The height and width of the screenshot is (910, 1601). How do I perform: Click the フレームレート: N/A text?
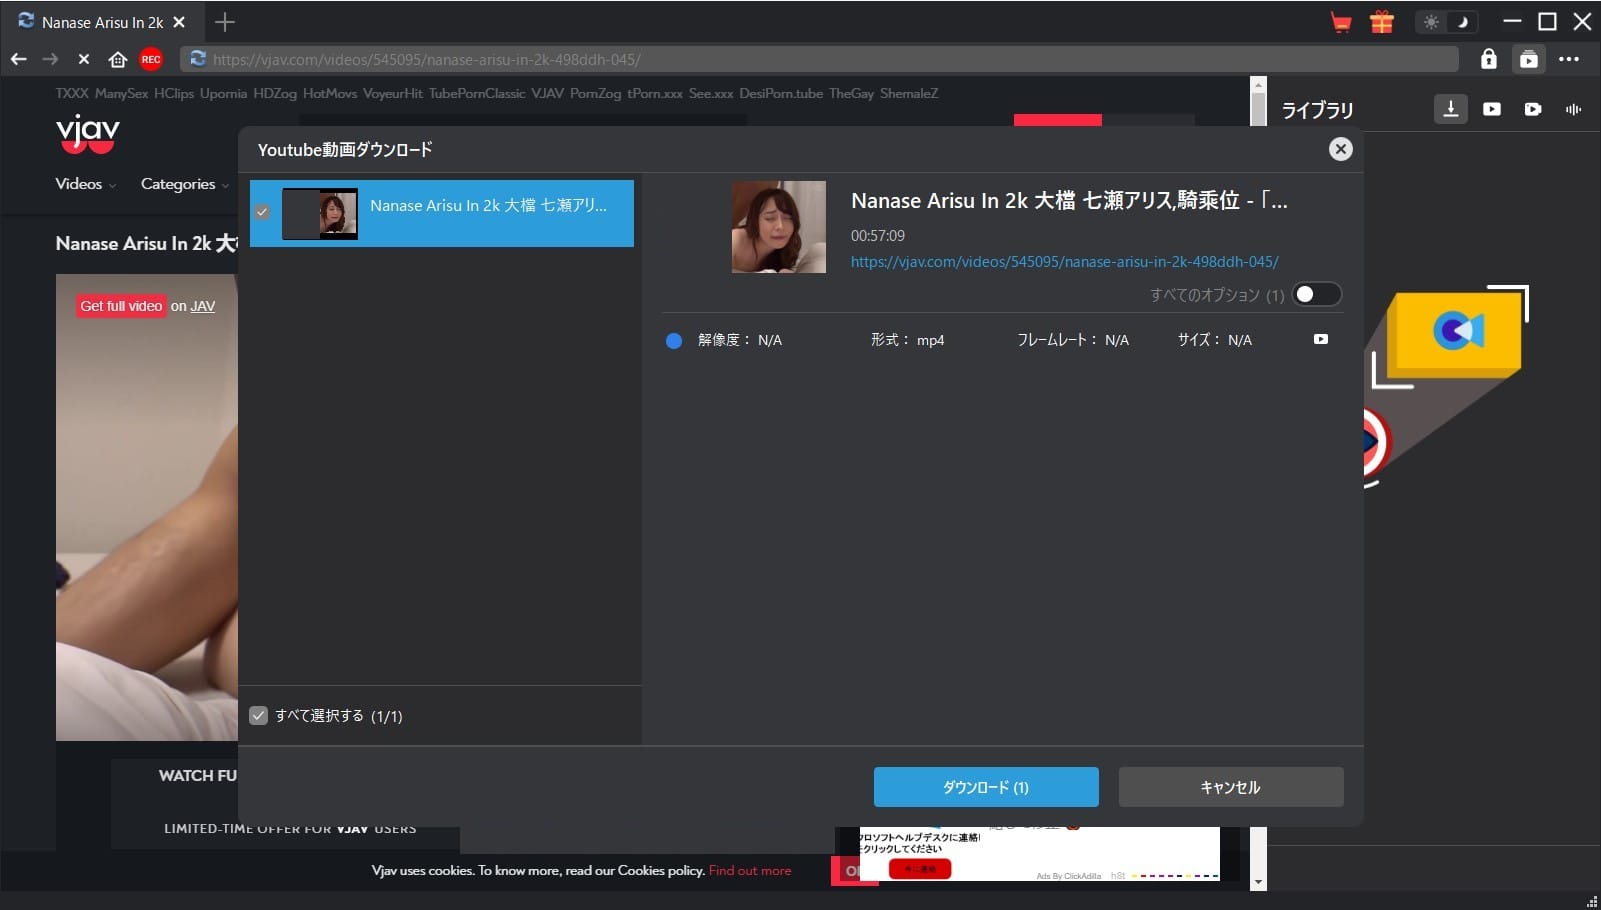[1073, 340]
